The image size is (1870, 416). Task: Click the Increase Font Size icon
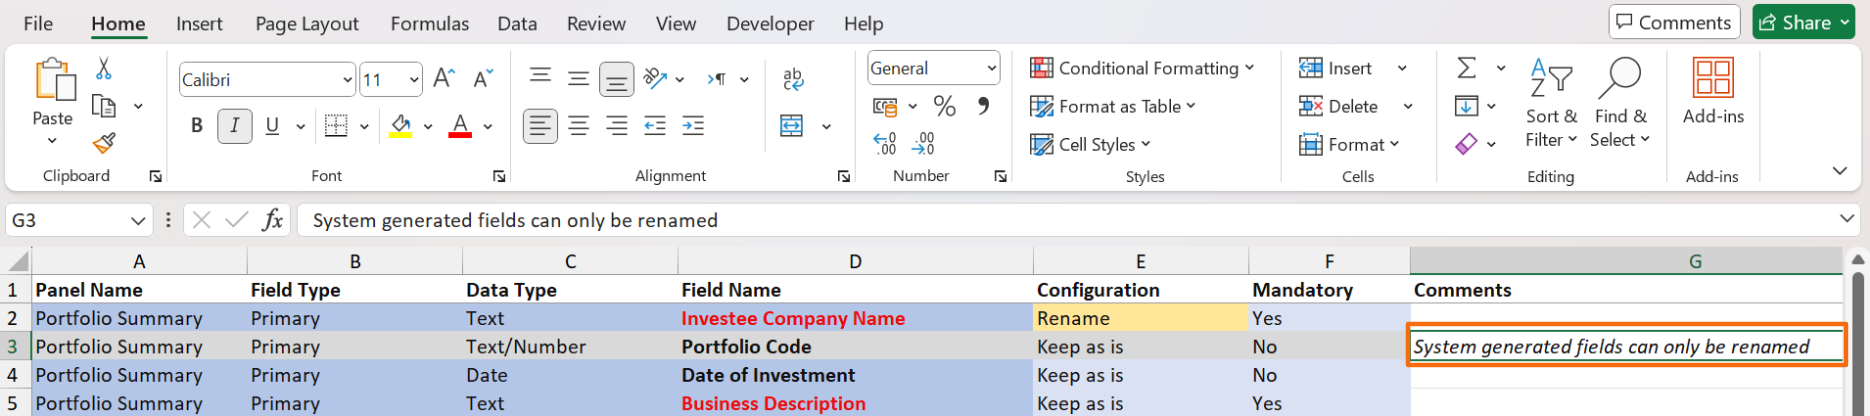coord(444,79)
